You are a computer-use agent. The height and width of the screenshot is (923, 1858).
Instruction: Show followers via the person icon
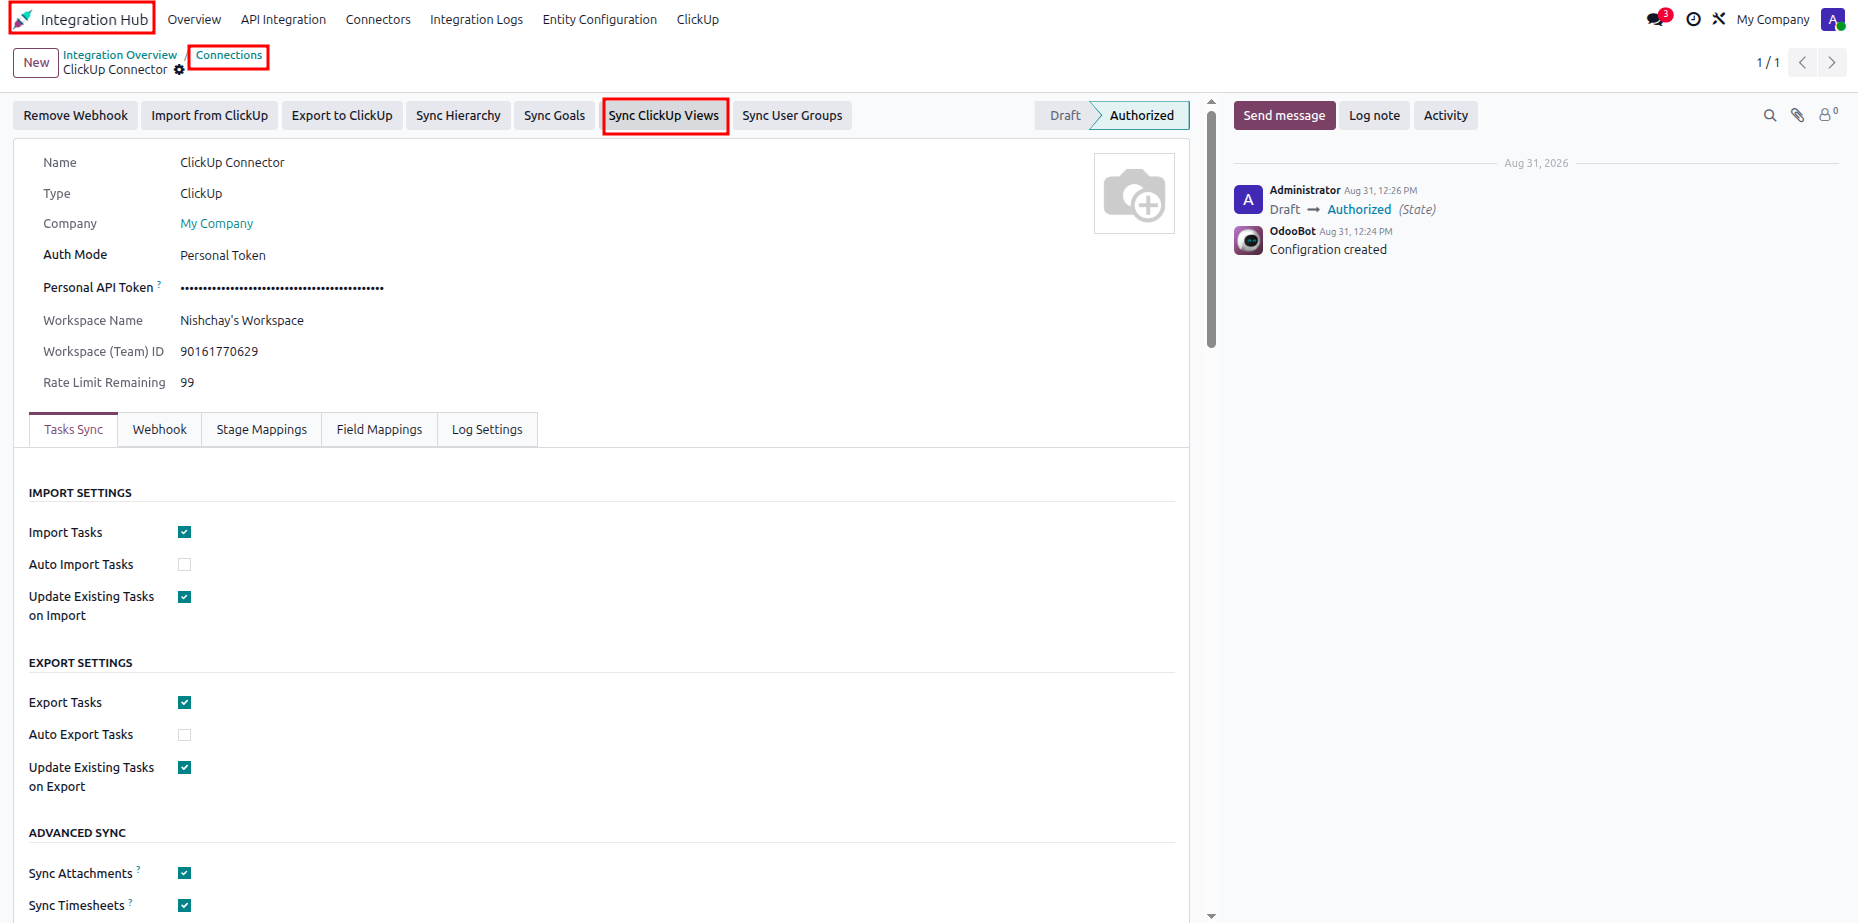tap(1828, 115)
